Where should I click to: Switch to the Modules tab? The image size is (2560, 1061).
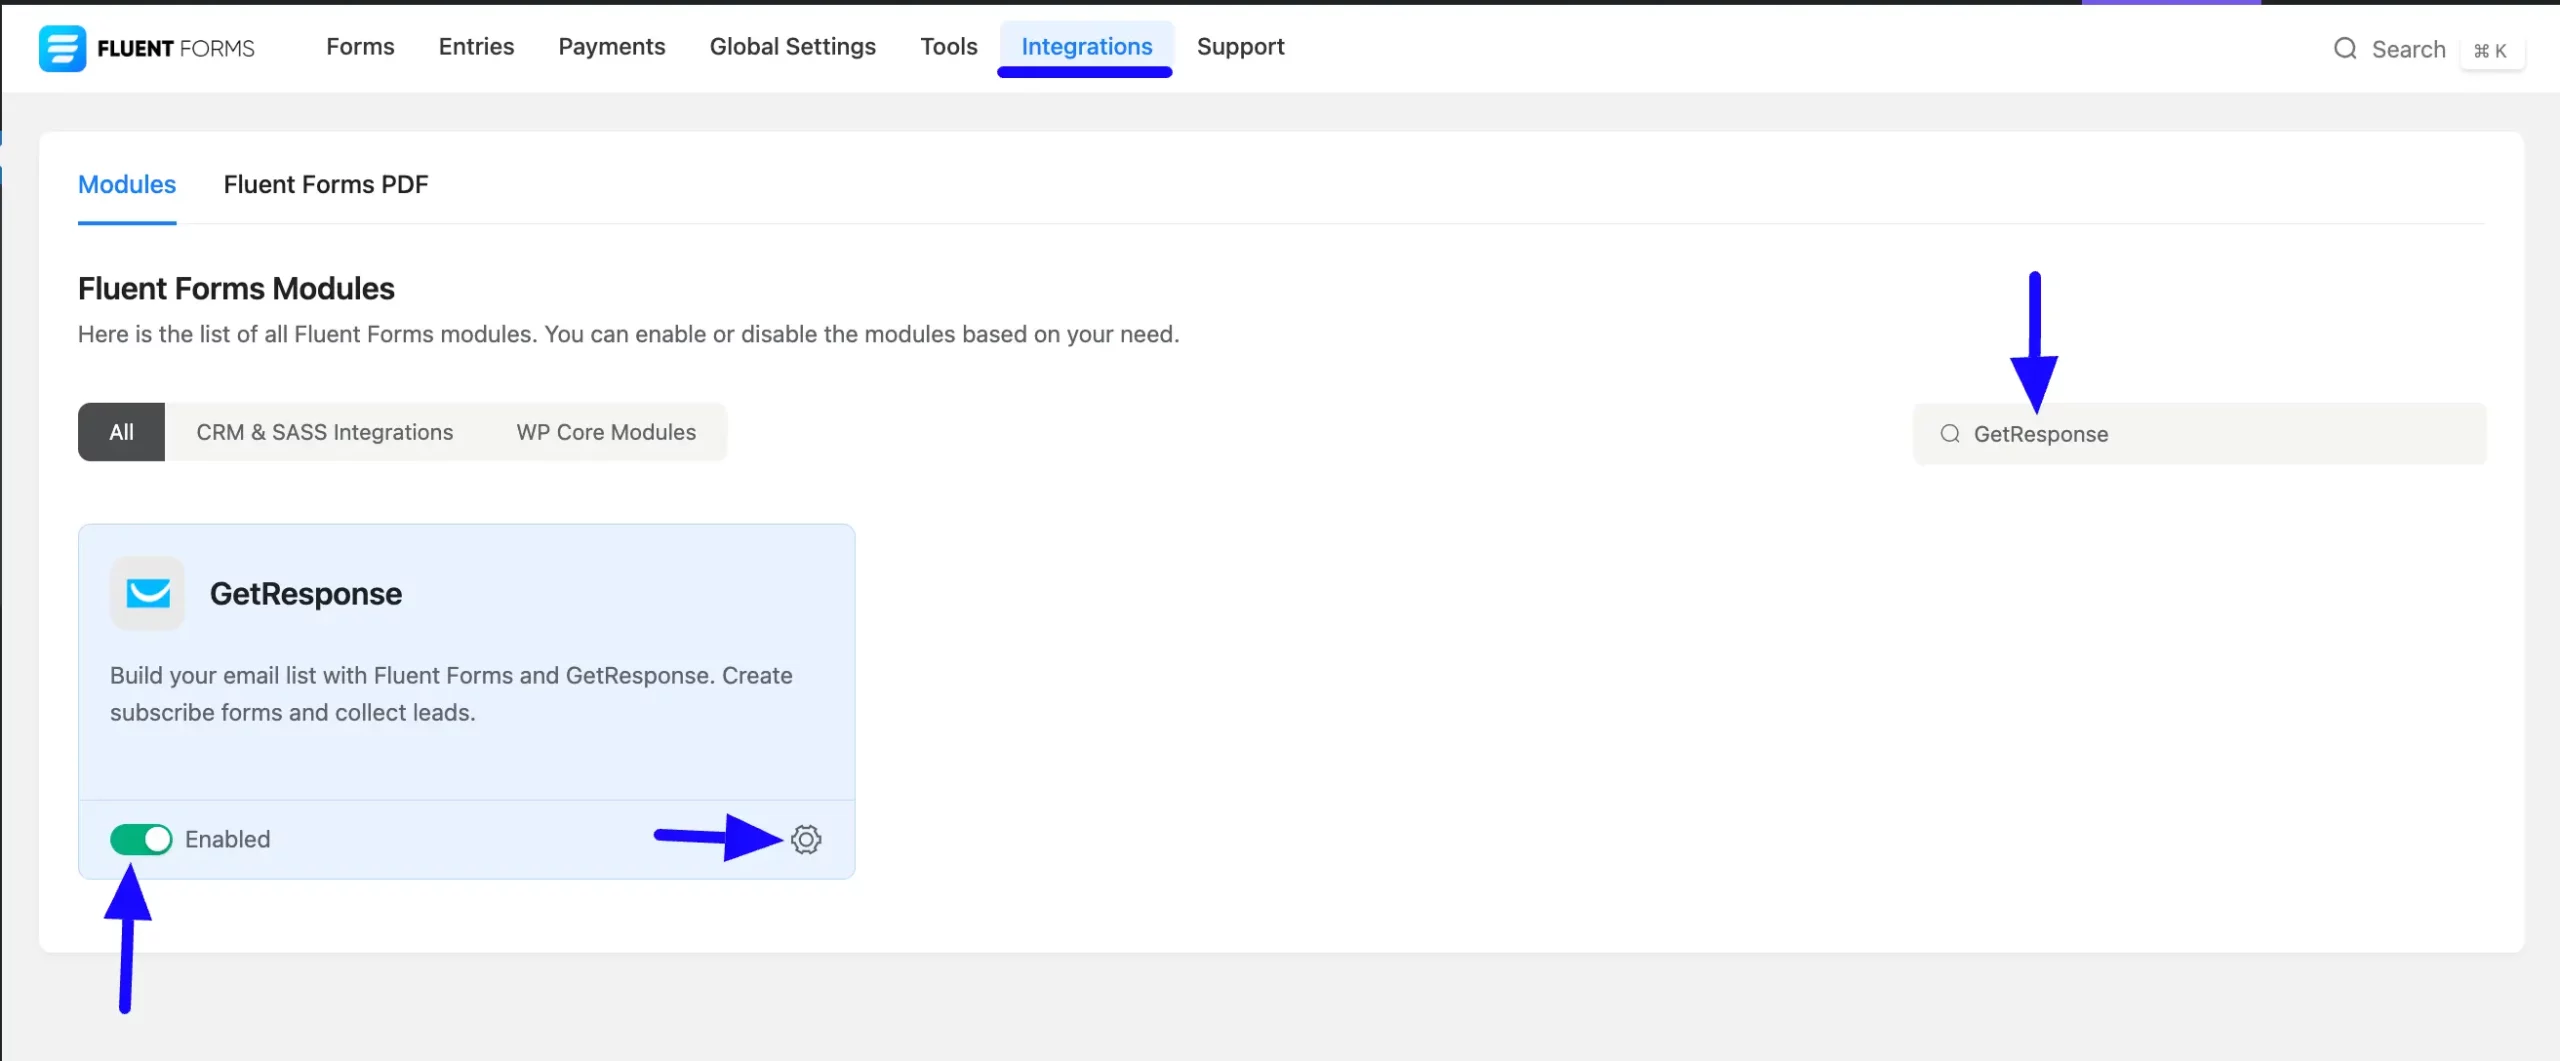click(127, 185)
